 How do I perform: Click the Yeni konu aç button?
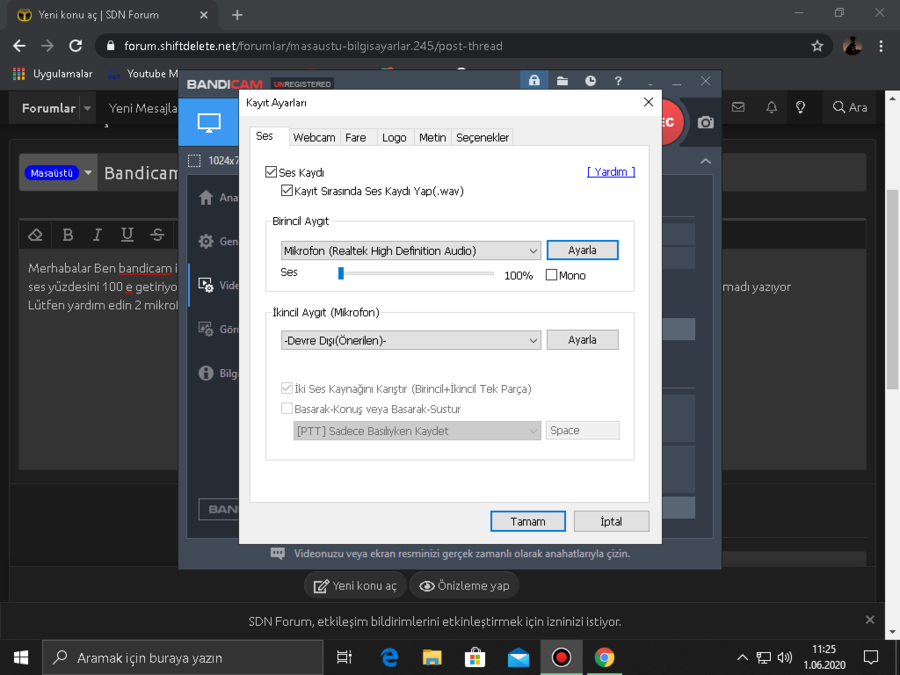355,585
